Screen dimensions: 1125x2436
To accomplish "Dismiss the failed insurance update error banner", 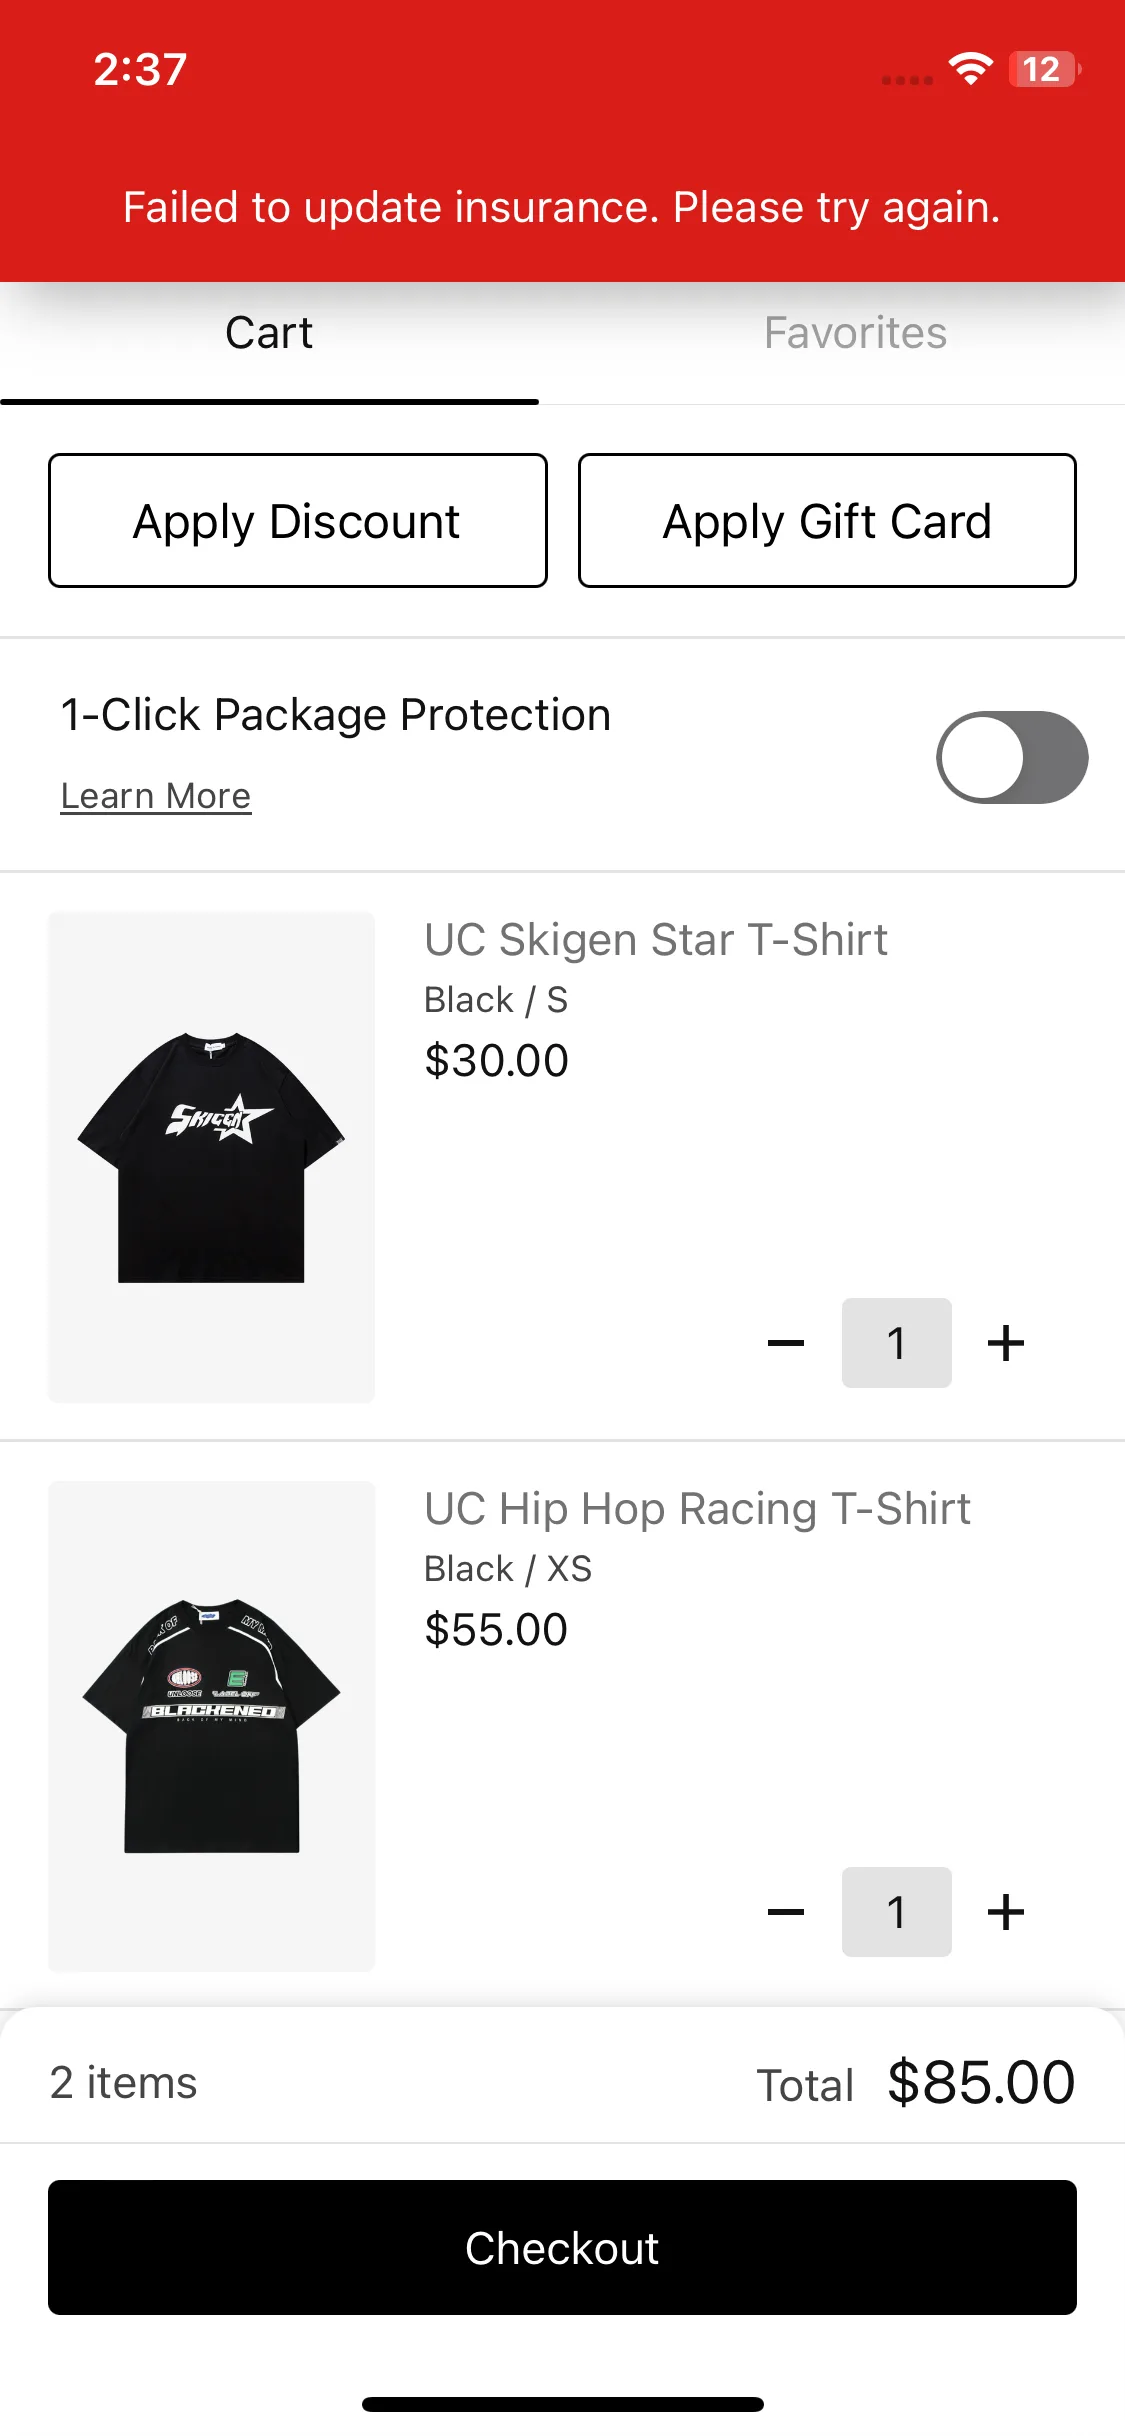I will pyautogui.click(x=562, y=207).
